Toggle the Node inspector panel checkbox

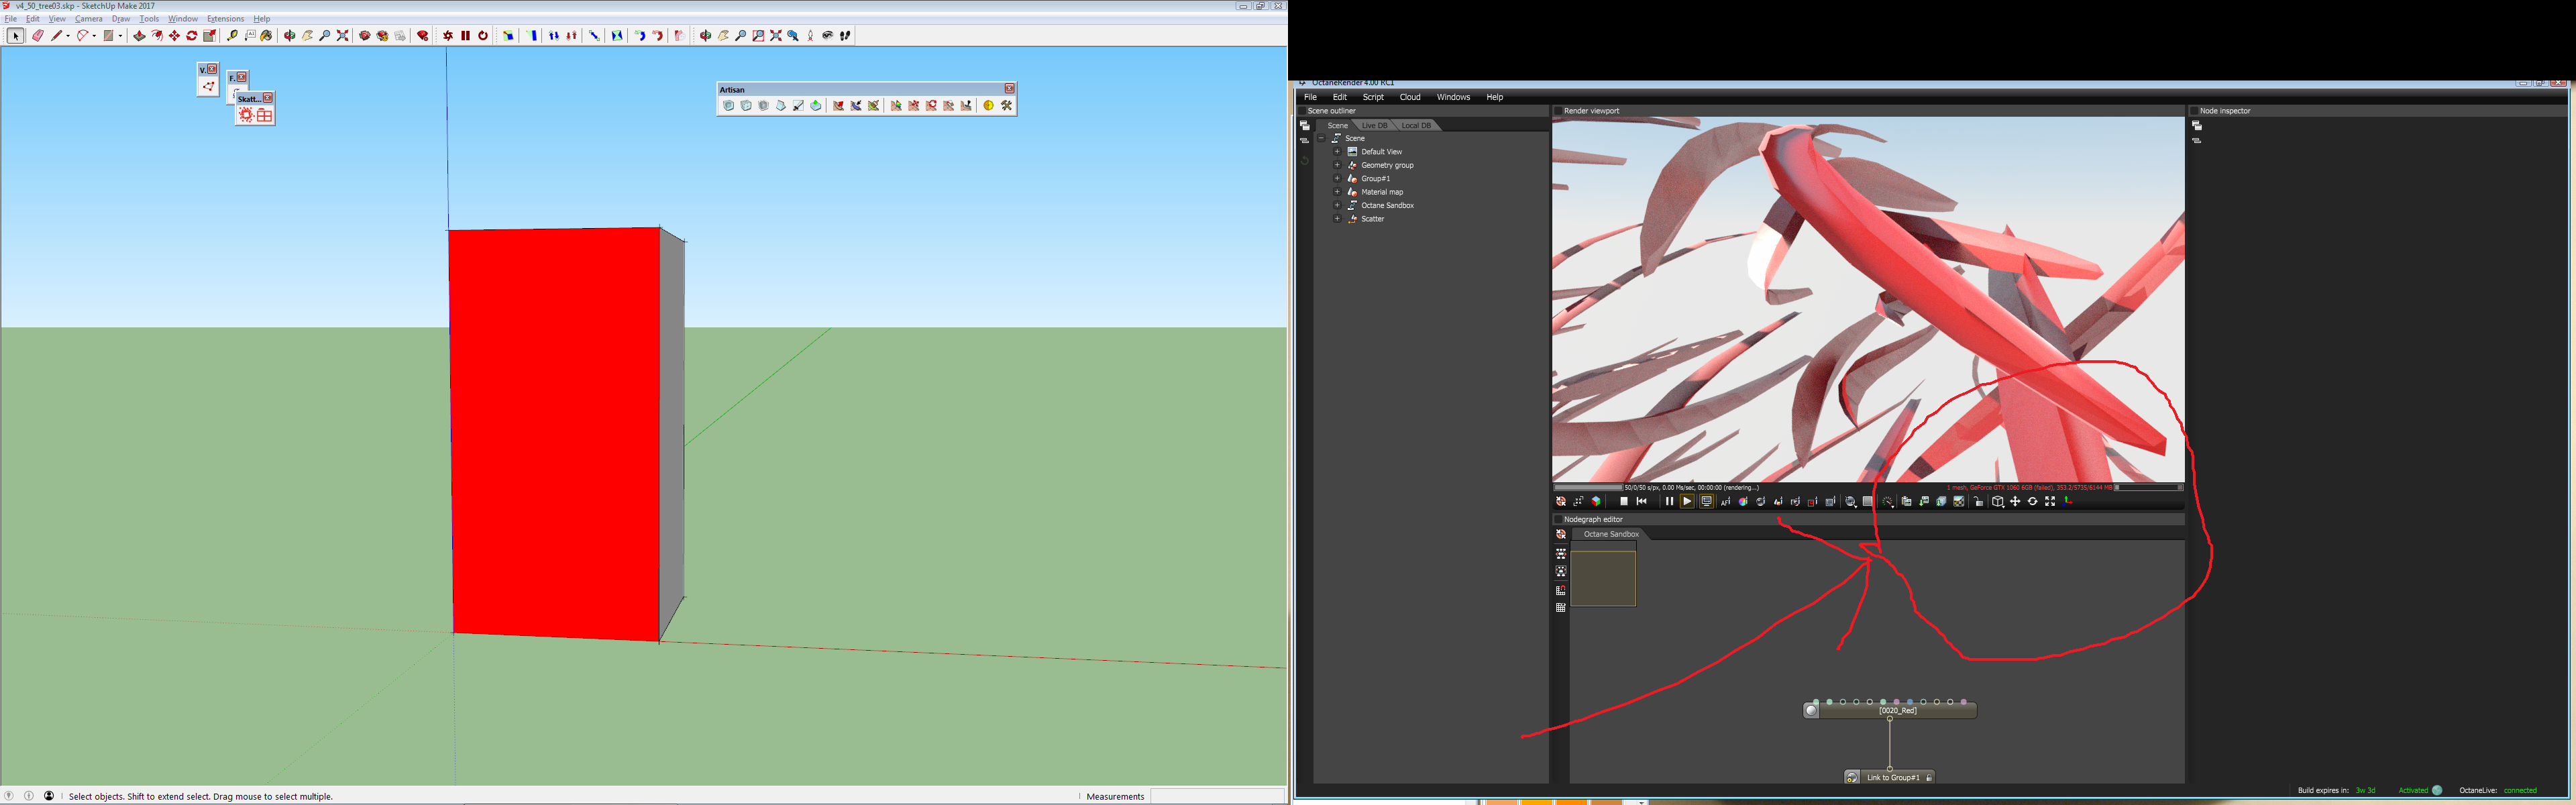click(2194, 111)
